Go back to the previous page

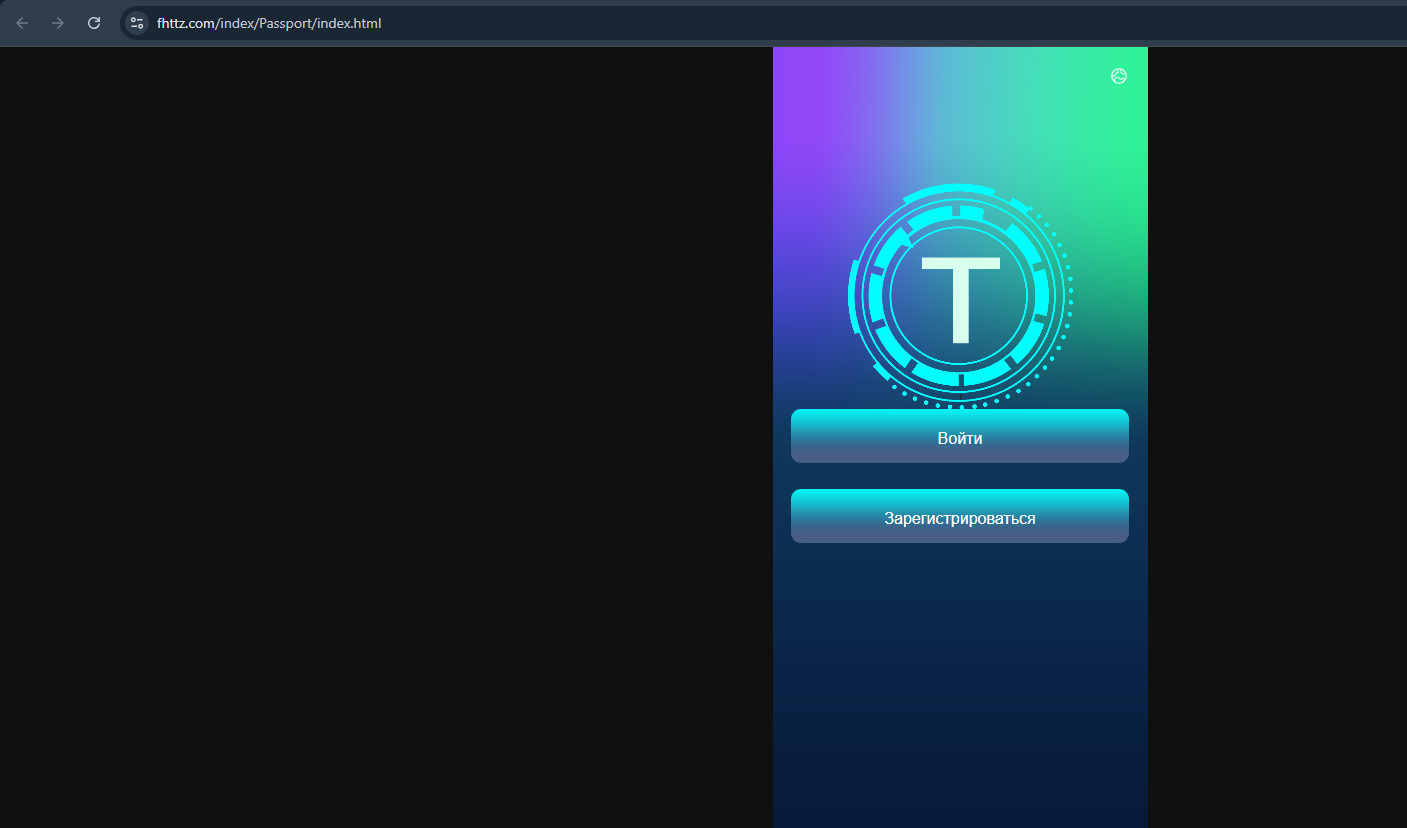click(x=22, y=23)
